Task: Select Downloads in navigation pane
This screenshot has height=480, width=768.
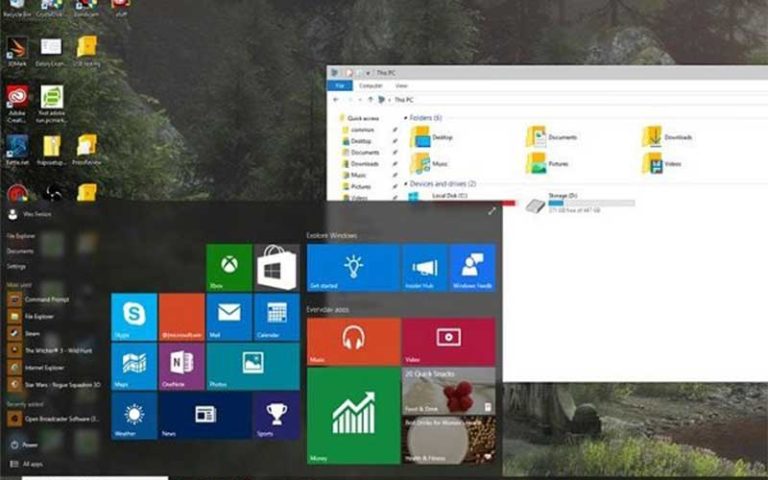Action: 364,164
